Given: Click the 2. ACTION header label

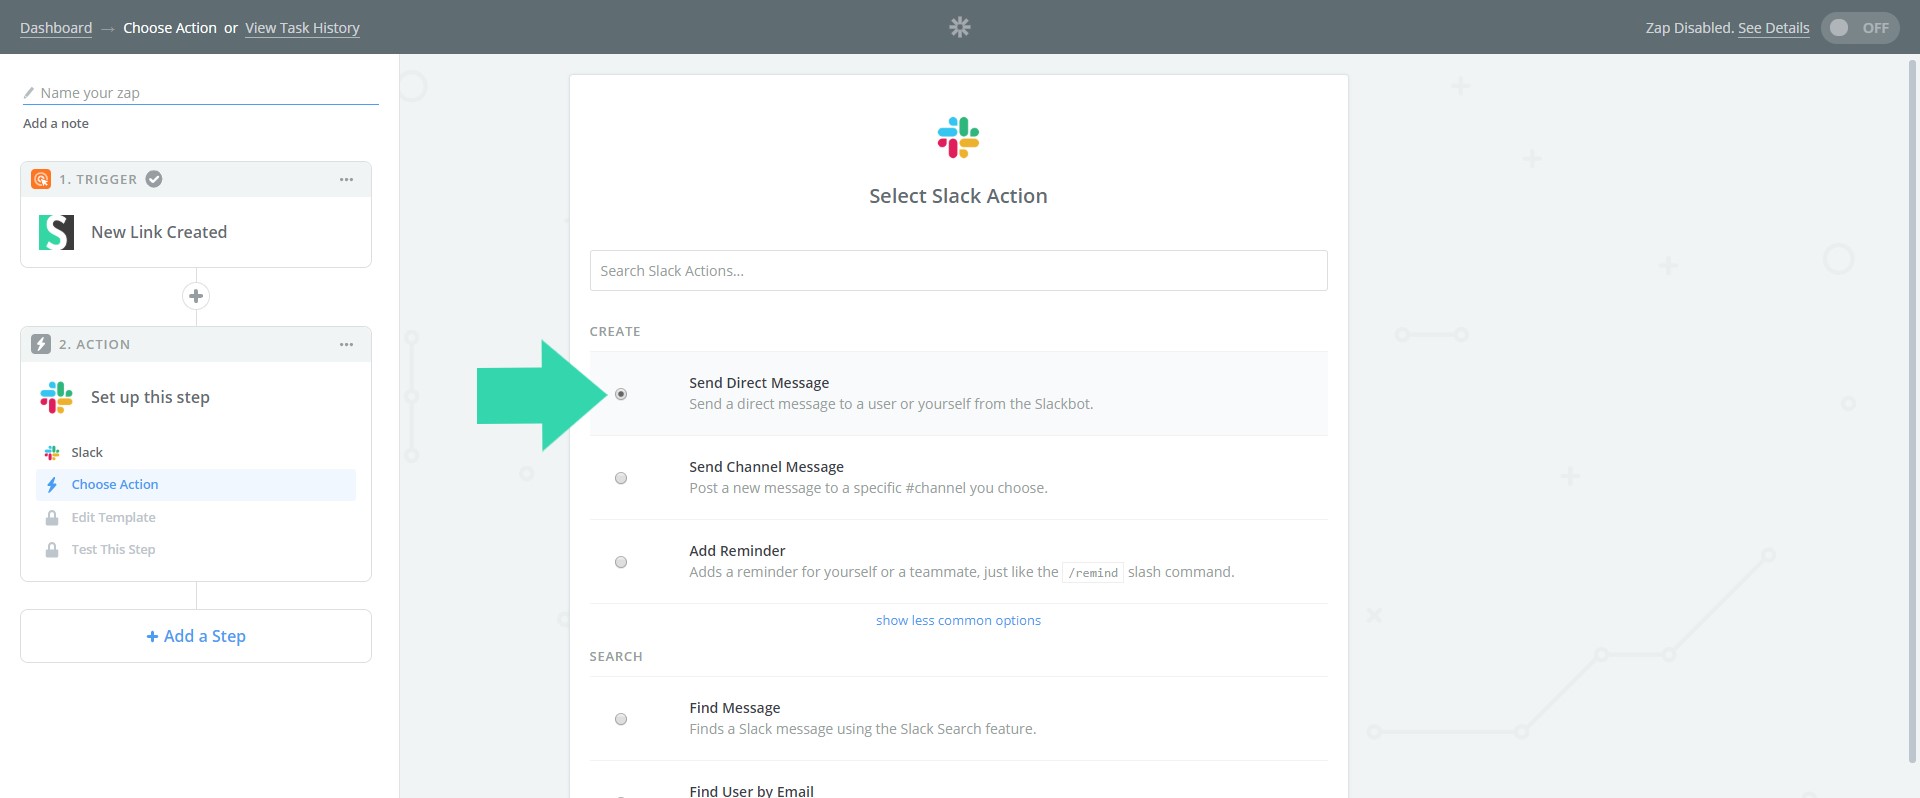Looking at the screenshot, I should (x=95, y=344).
